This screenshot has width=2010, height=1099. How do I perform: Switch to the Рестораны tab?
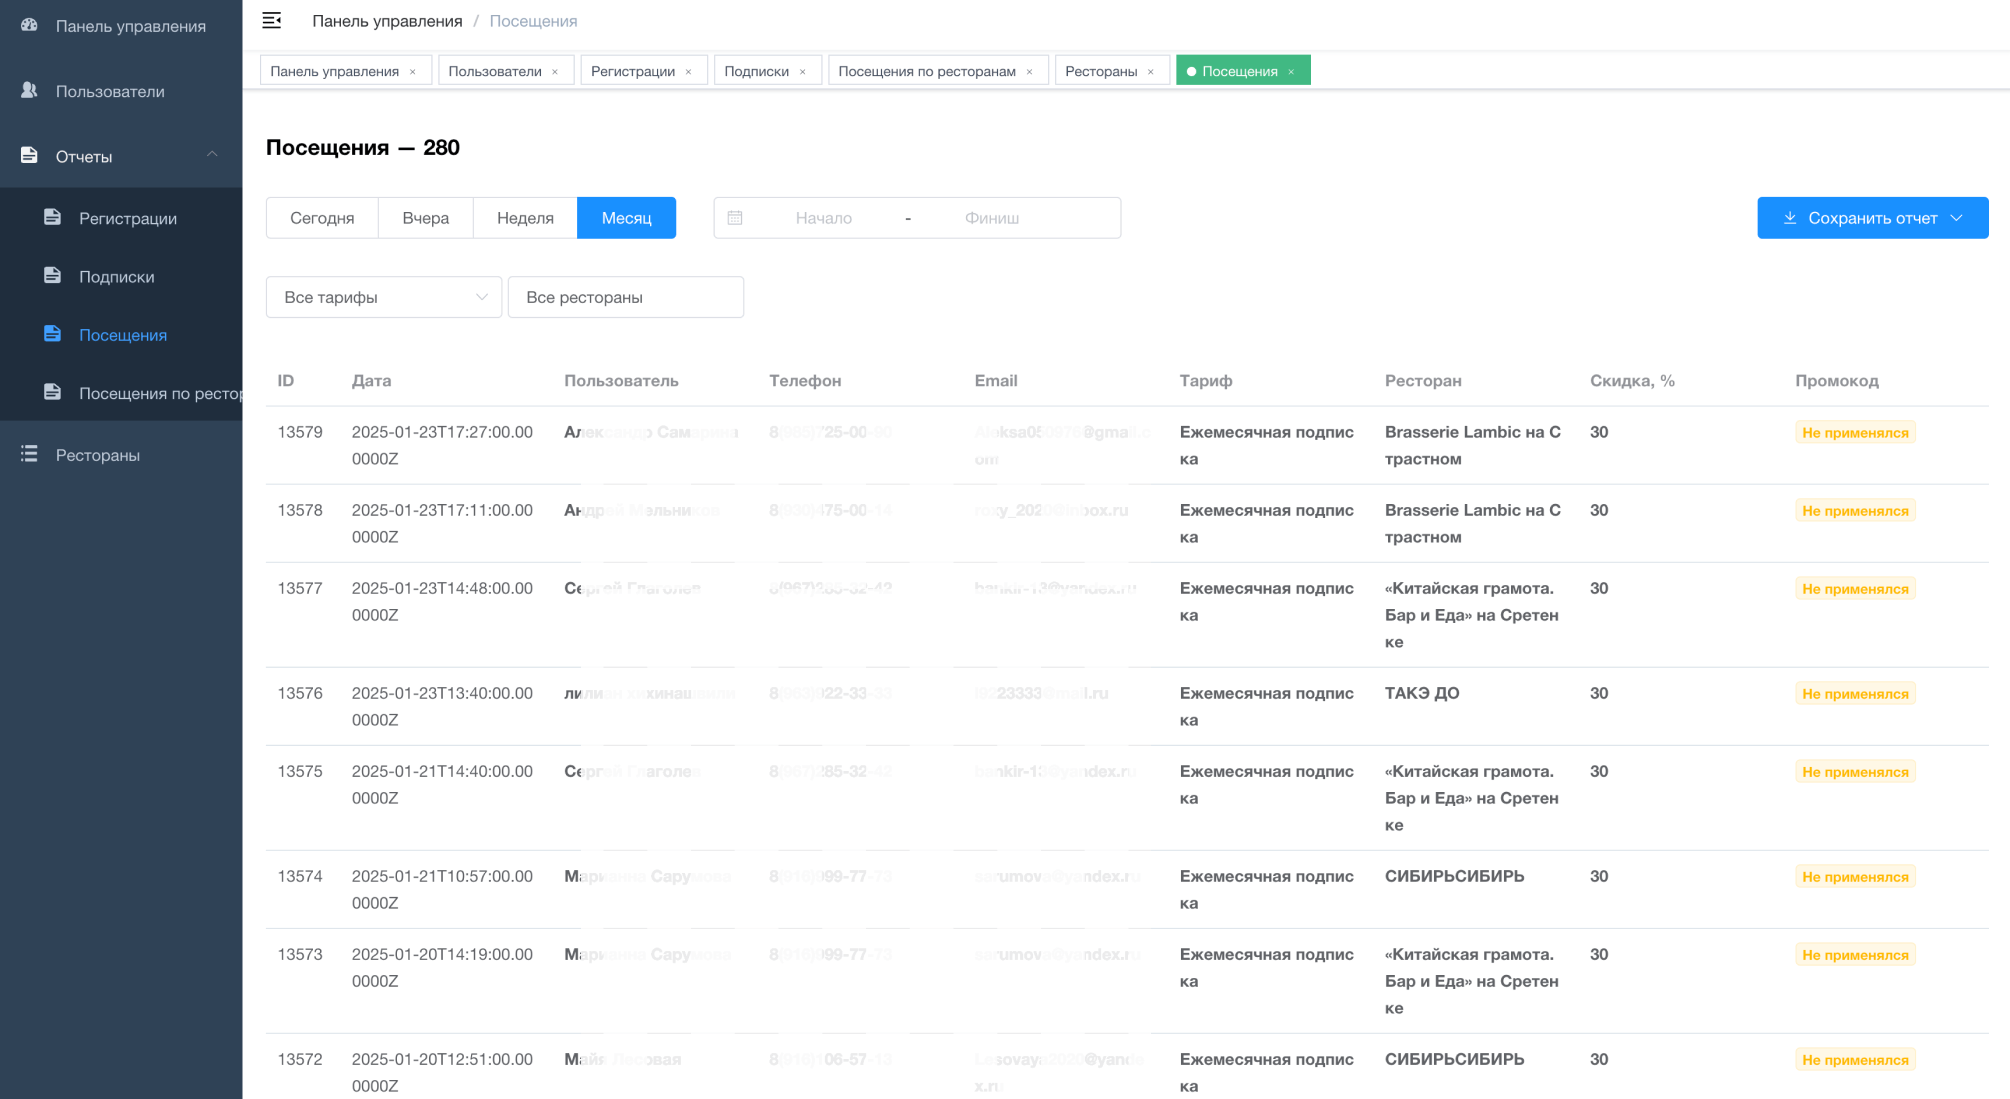[x=1100, y=71]
